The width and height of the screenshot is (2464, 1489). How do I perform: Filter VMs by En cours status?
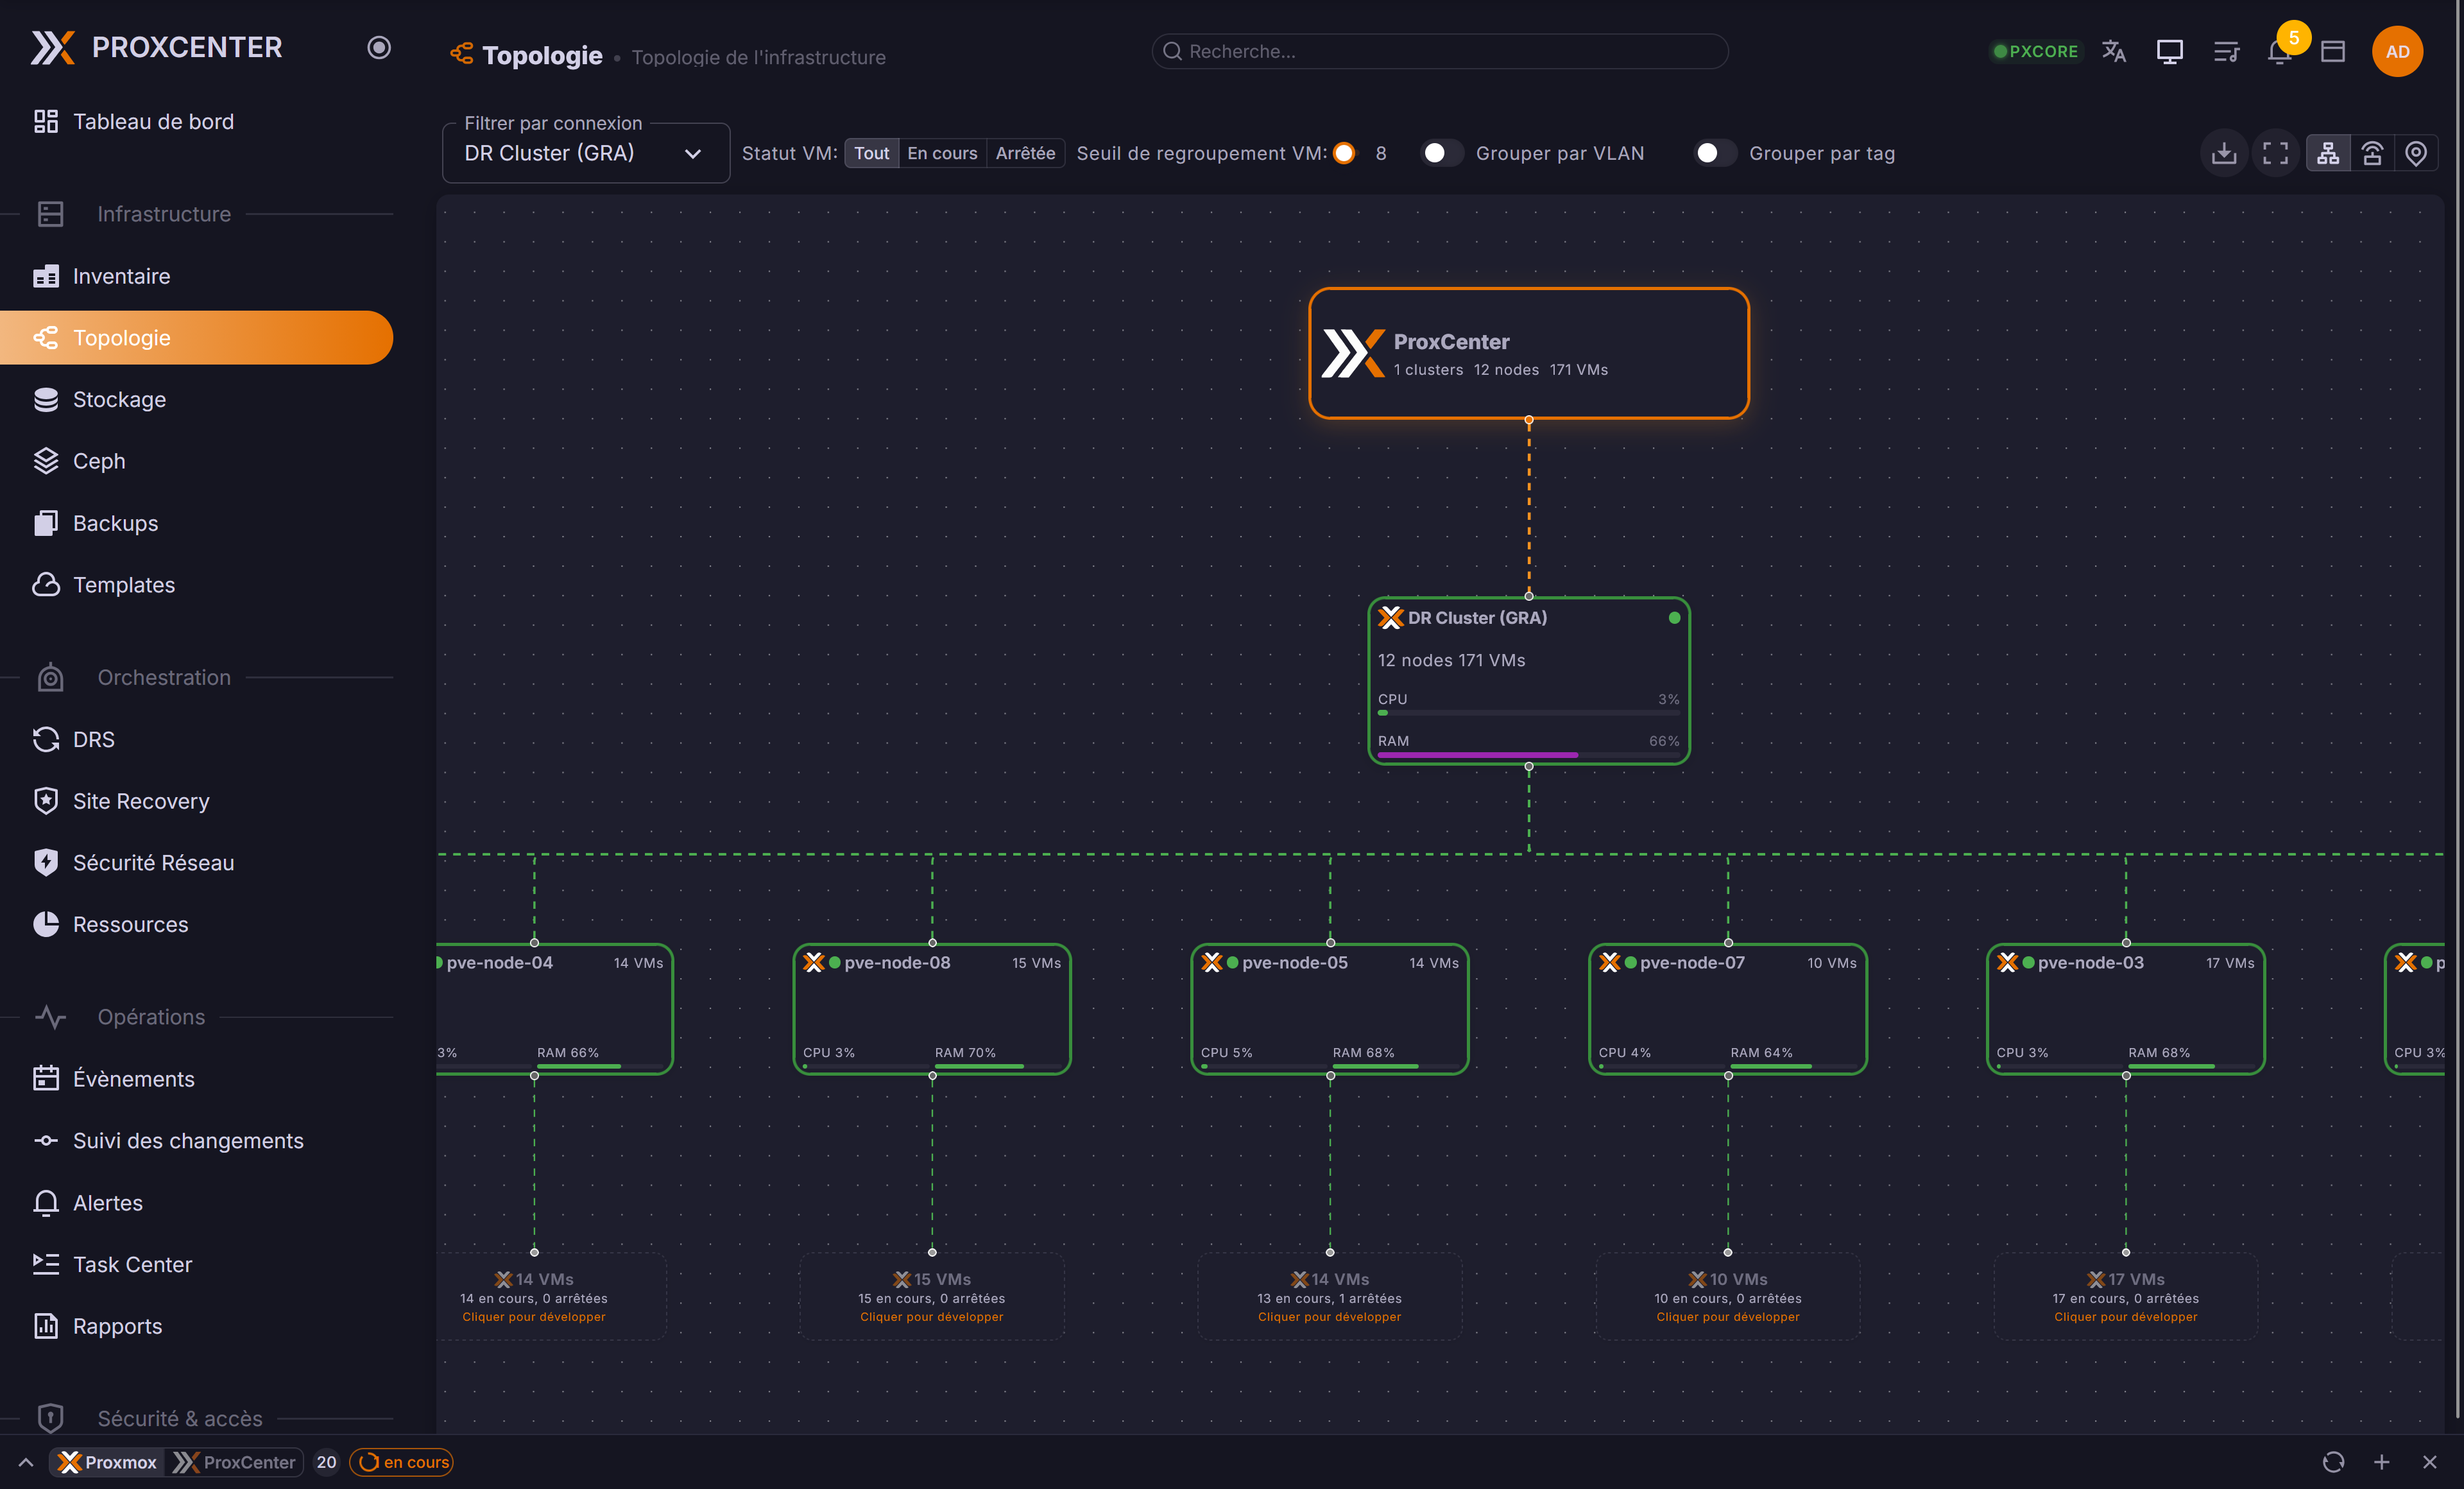pyautogui.click(x=942, y=153)
